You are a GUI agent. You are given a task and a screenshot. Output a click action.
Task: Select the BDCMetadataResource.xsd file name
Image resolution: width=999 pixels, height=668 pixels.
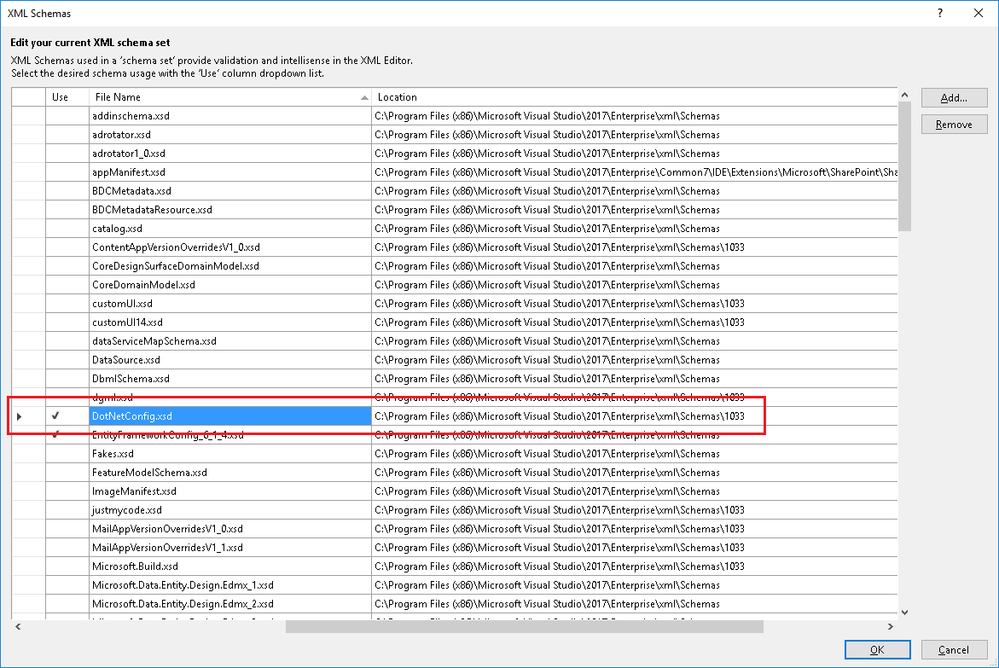(x=230, y=210)
